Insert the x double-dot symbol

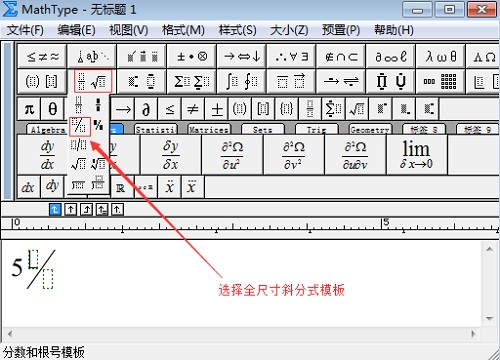(170, 187)
